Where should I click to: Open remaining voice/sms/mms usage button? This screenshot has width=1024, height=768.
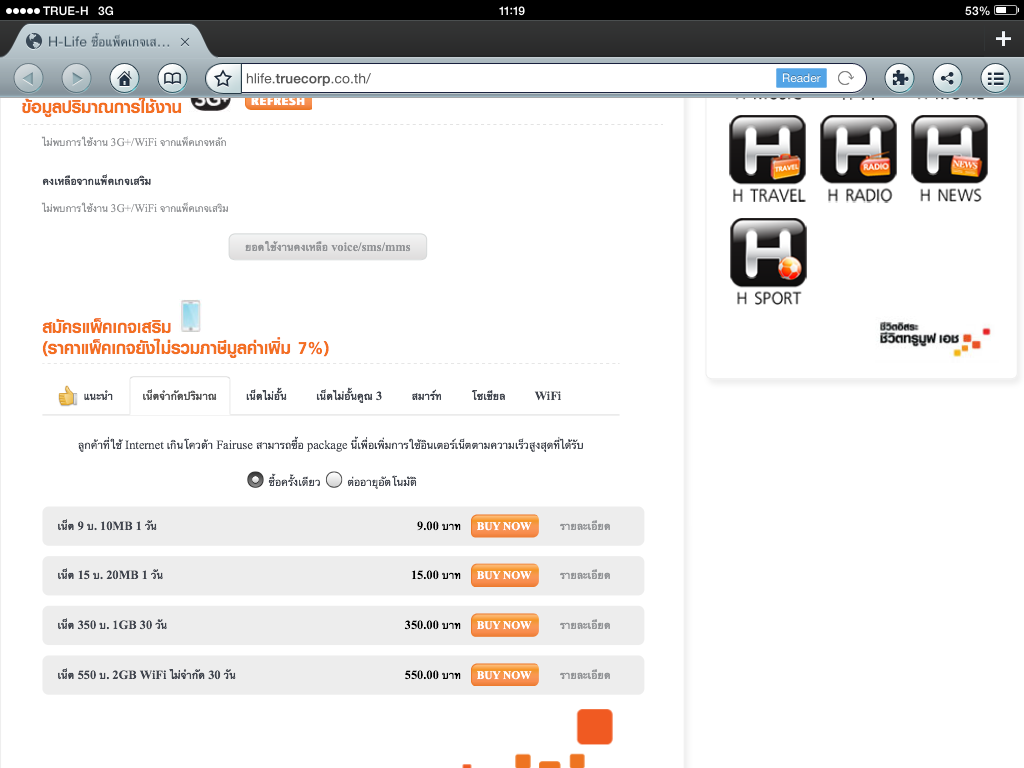coord(328,247)
